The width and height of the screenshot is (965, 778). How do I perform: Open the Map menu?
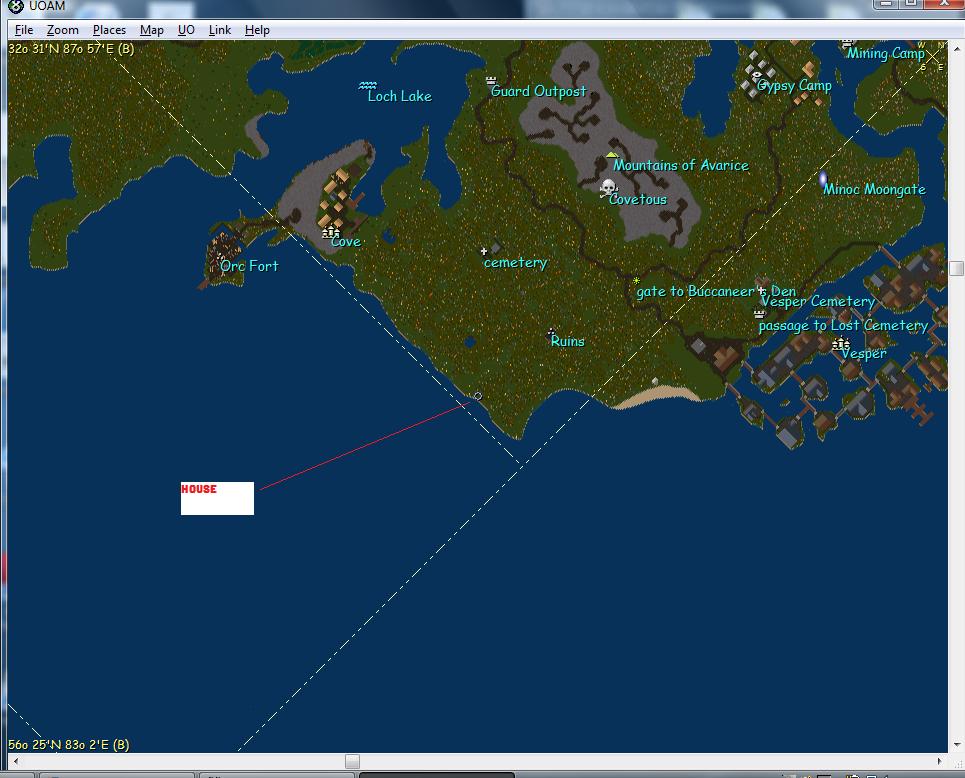(152, 30)
